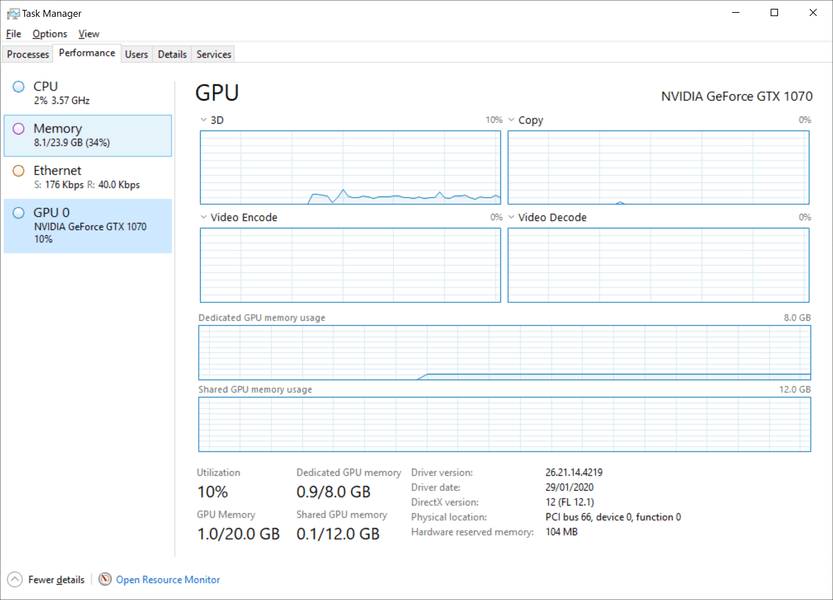Image resolution: width=833 pixels, height=600 pixels.
Task: Open the Copy graph engine dropdown
Action: coord(512,120)
